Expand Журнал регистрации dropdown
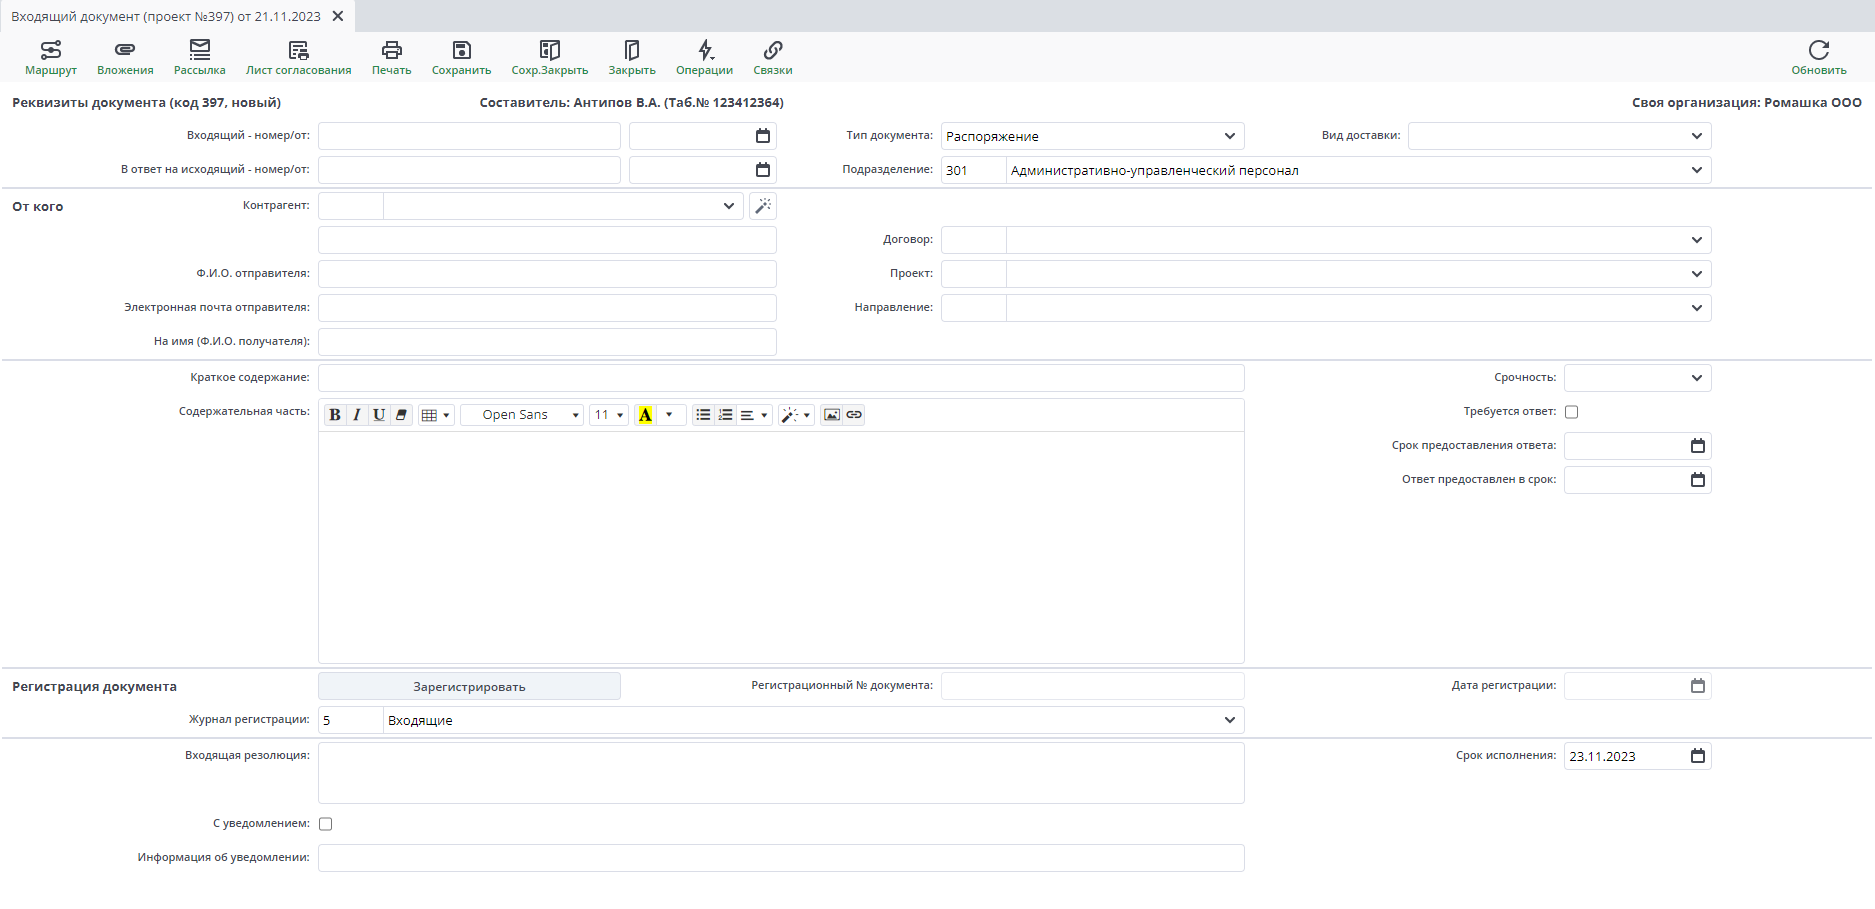The image size is (1875, 909). [1229, 720]
